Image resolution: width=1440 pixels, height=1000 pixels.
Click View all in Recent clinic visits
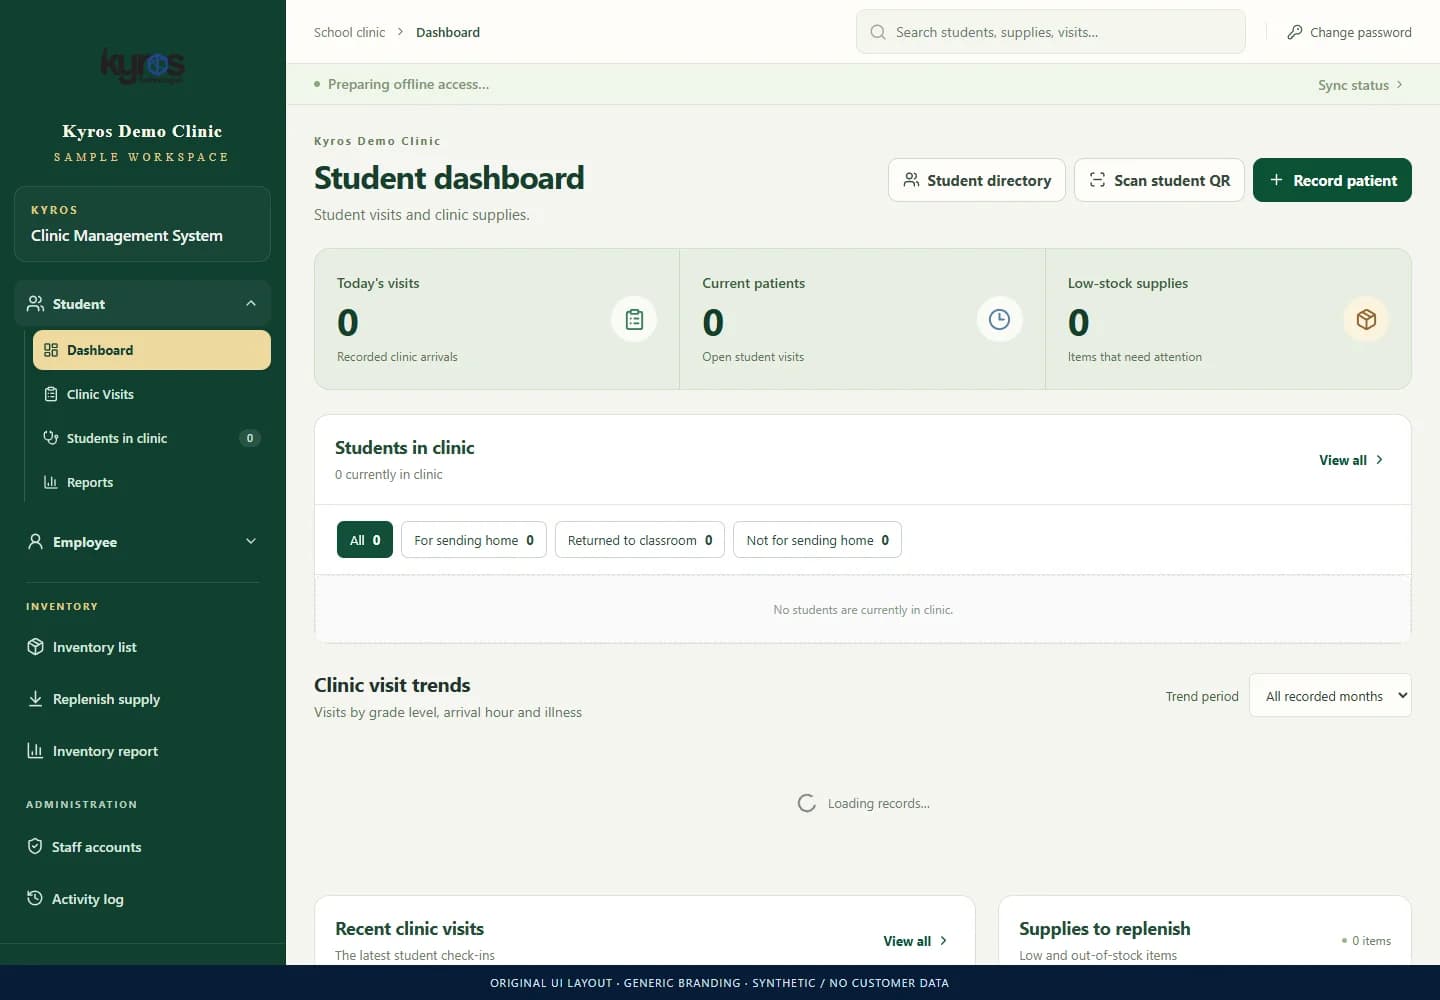[x=915, y=941]
